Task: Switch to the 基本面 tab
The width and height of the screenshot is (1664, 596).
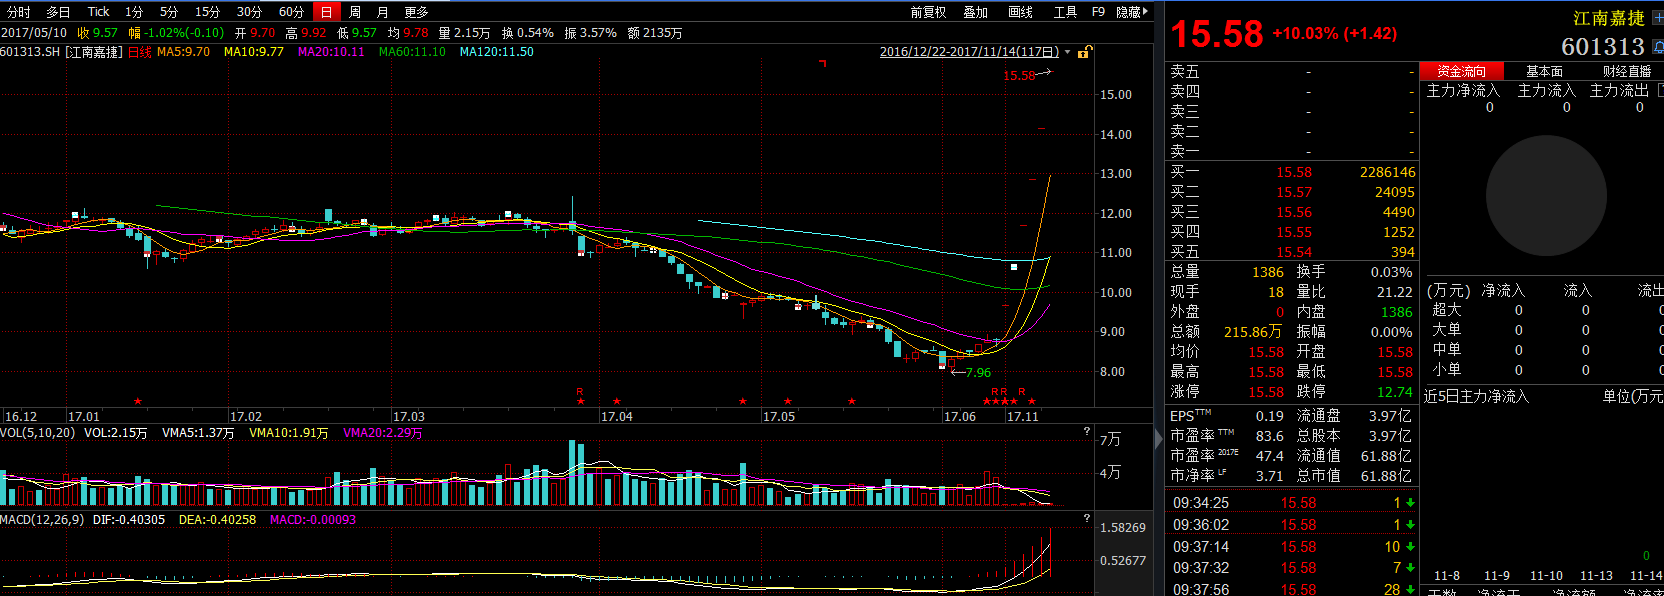Action: pos(1544,71)
